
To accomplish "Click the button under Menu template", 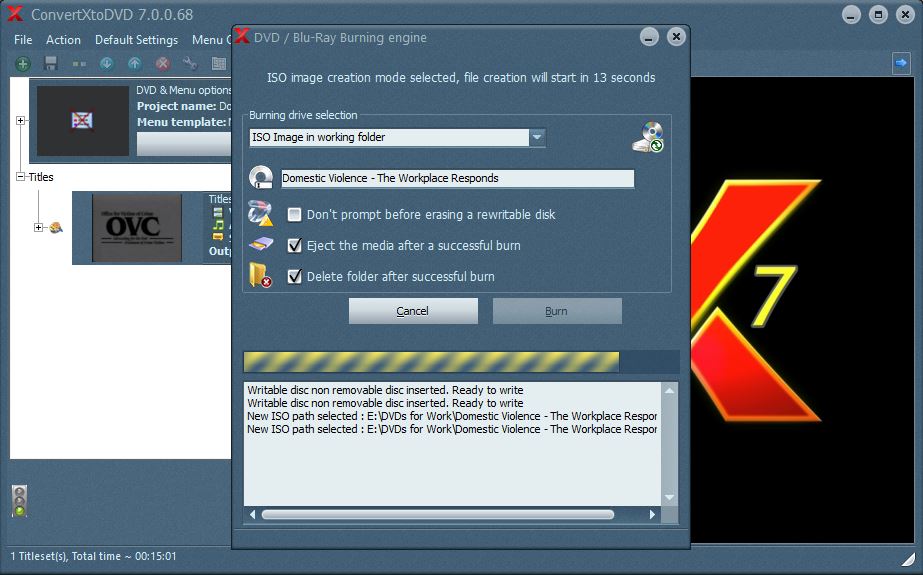I will tap(184, 144).
